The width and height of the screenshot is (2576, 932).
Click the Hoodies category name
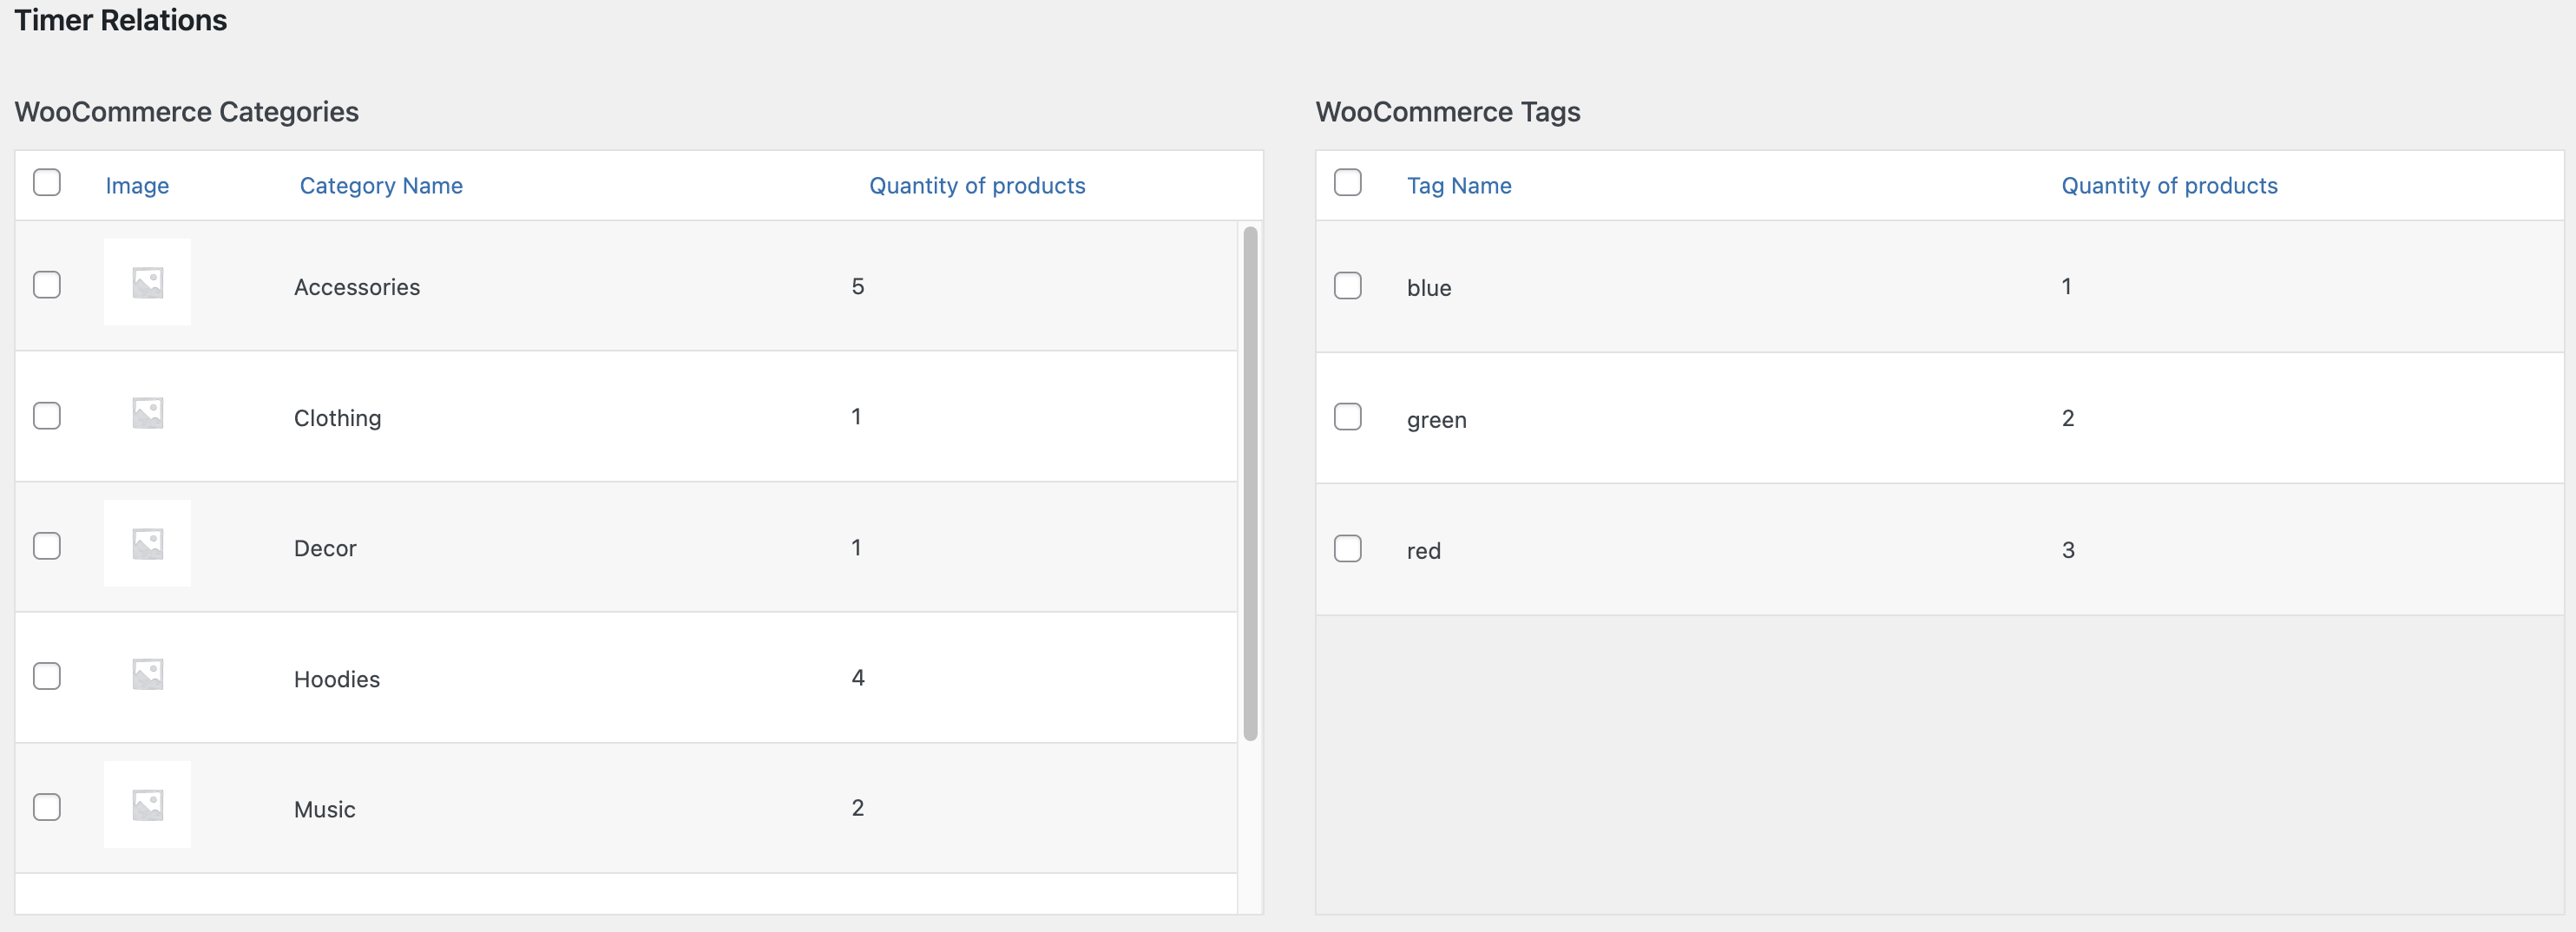click(337, 679)
